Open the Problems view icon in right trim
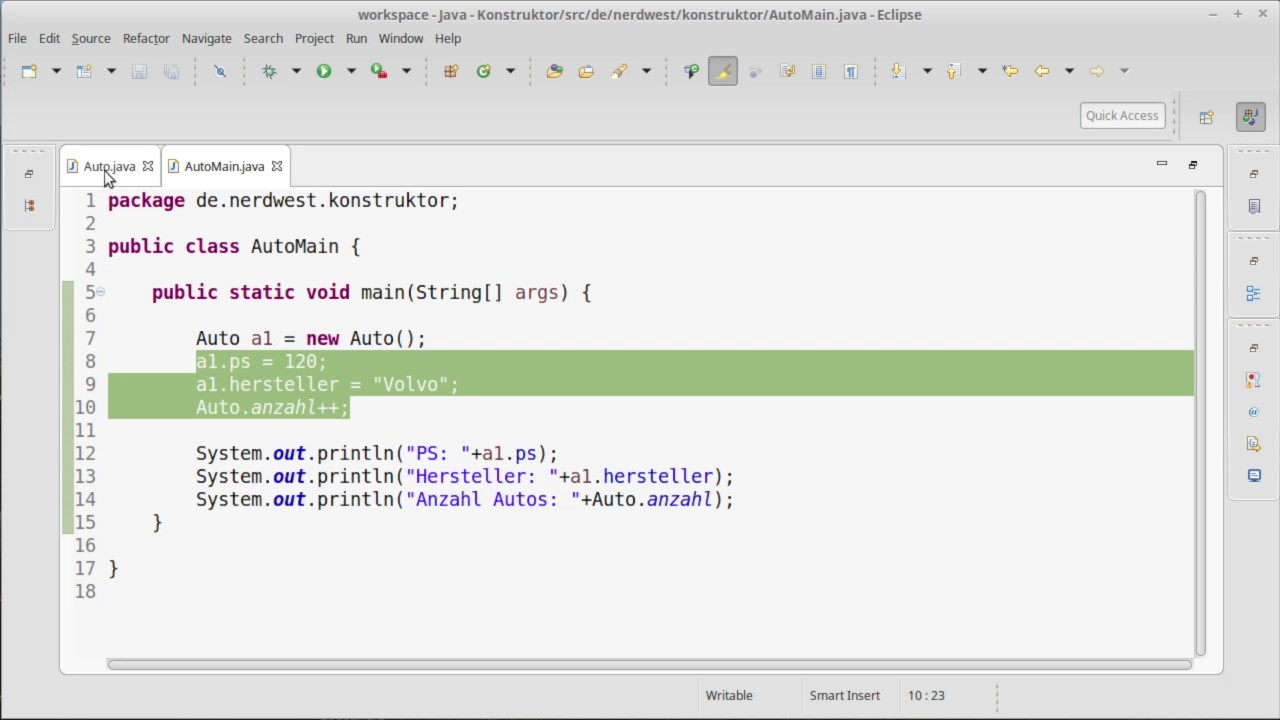The width and height of the screenshot is (1280, 720). coord(1254,380)
